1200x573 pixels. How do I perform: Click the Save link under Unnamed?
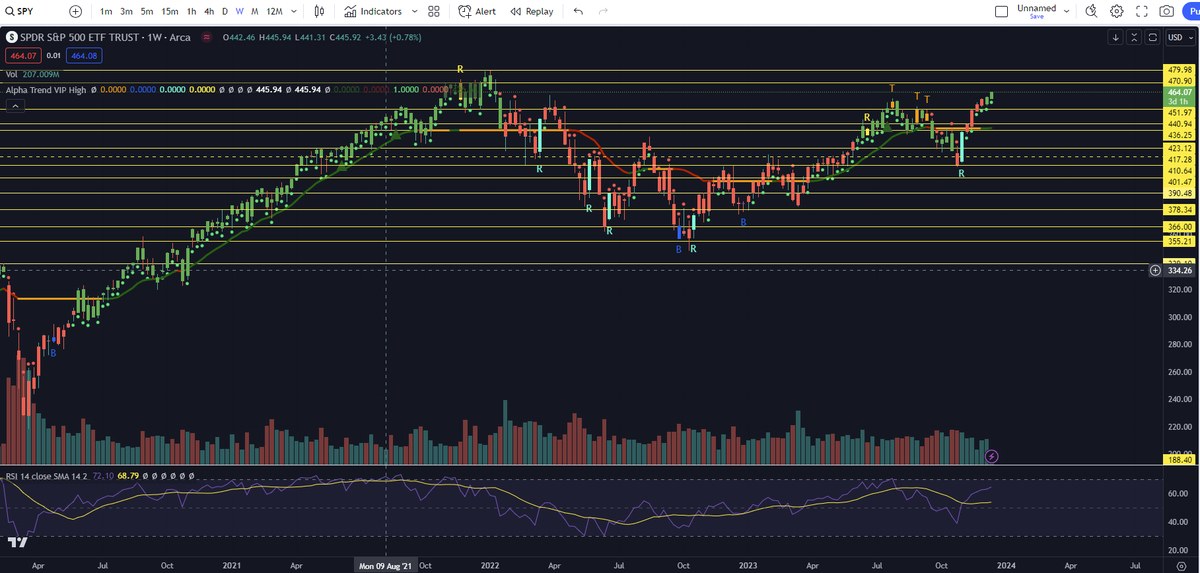[x=1036, y=17]
